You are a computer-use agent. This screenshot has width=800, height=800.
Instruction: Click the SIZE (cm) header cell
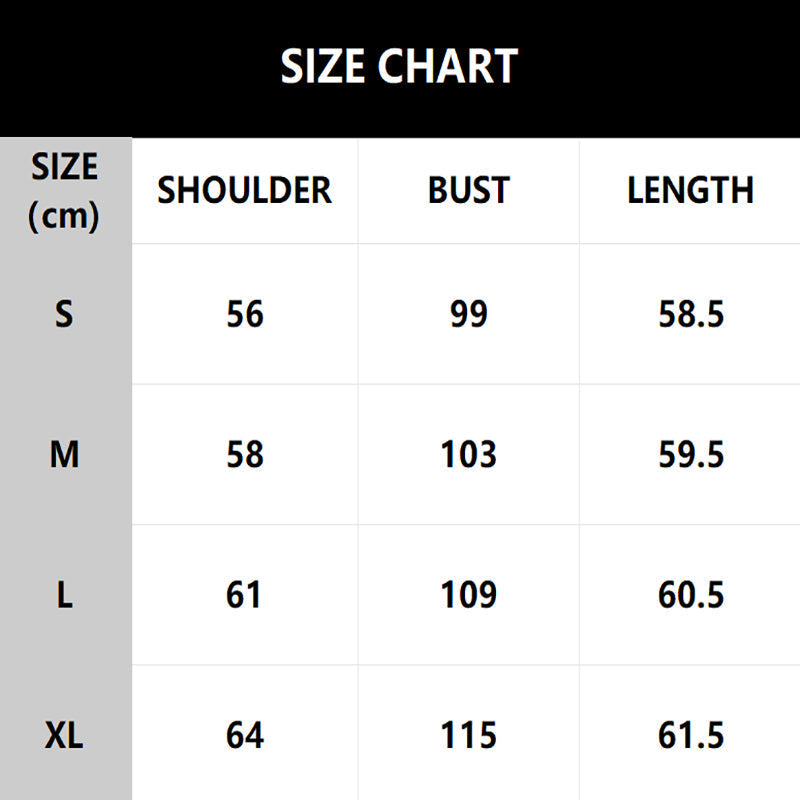pos(65,190)
